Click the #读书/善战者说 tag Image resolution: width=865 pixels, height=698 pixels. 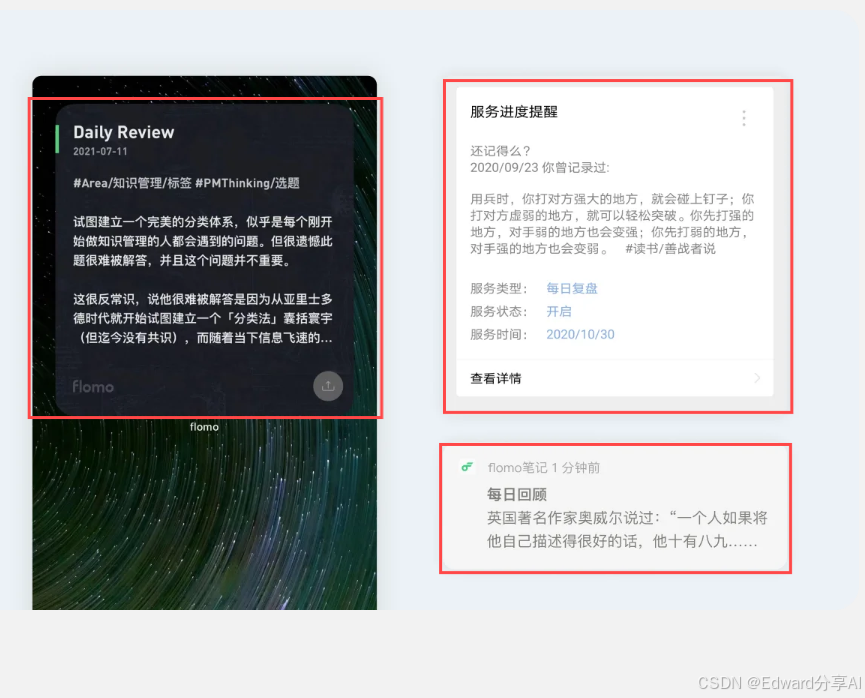[670, 249]
